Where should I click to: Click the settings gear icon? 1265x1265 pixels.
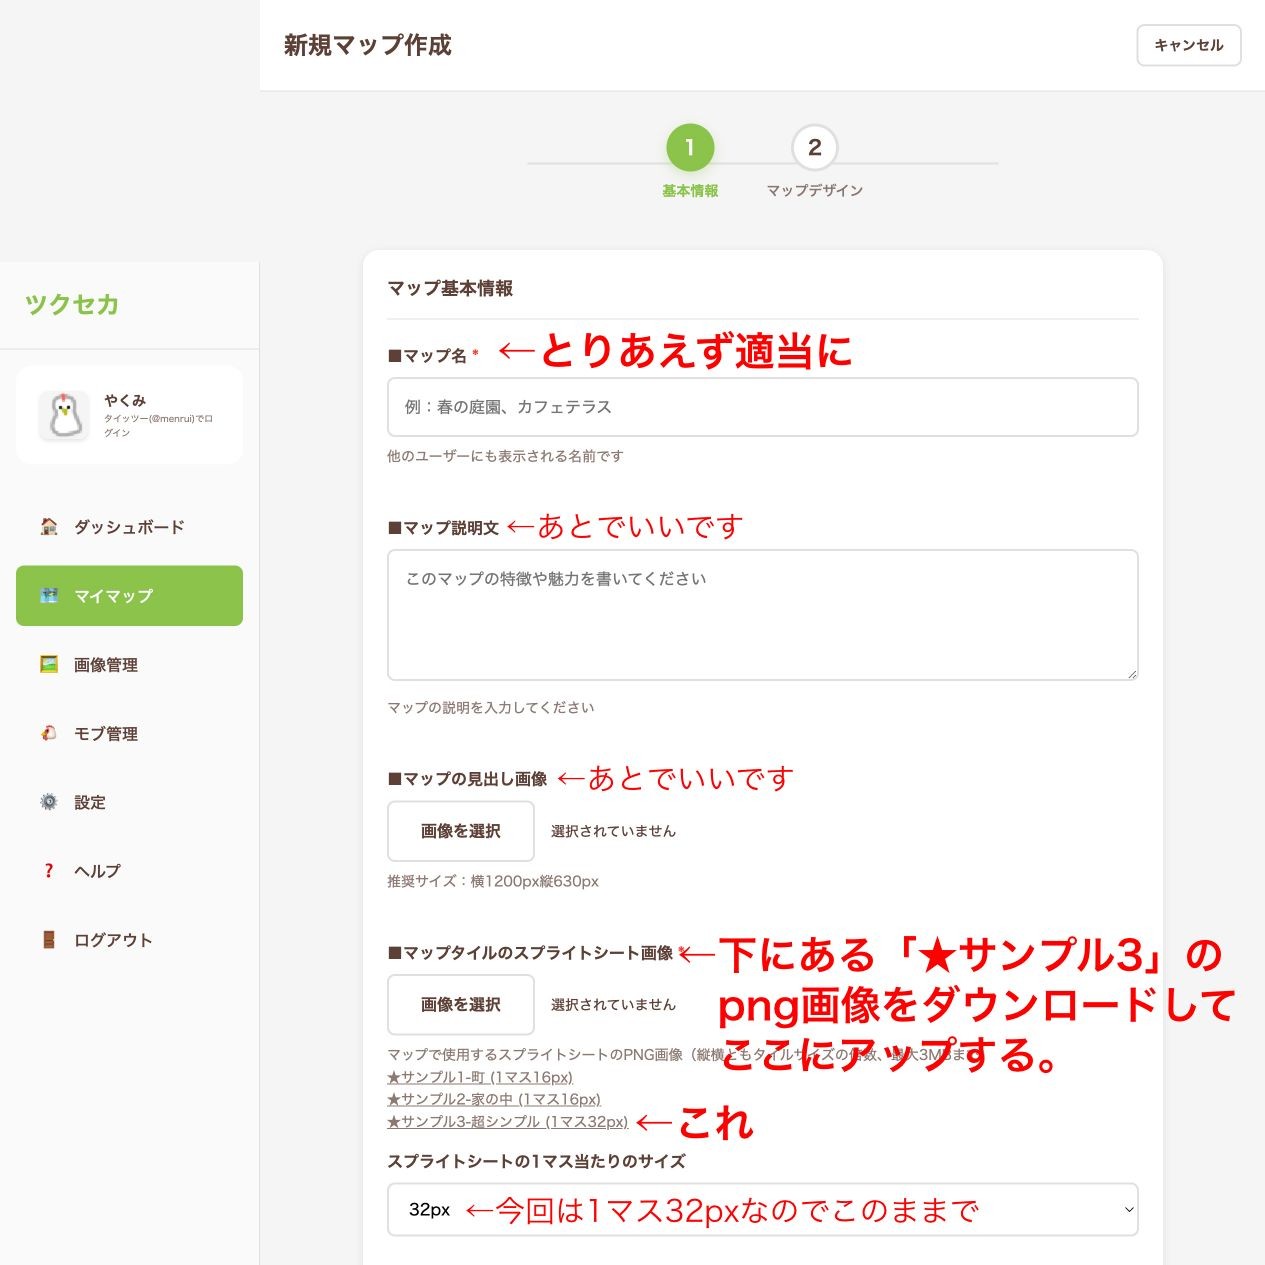[x=48, y=802]
